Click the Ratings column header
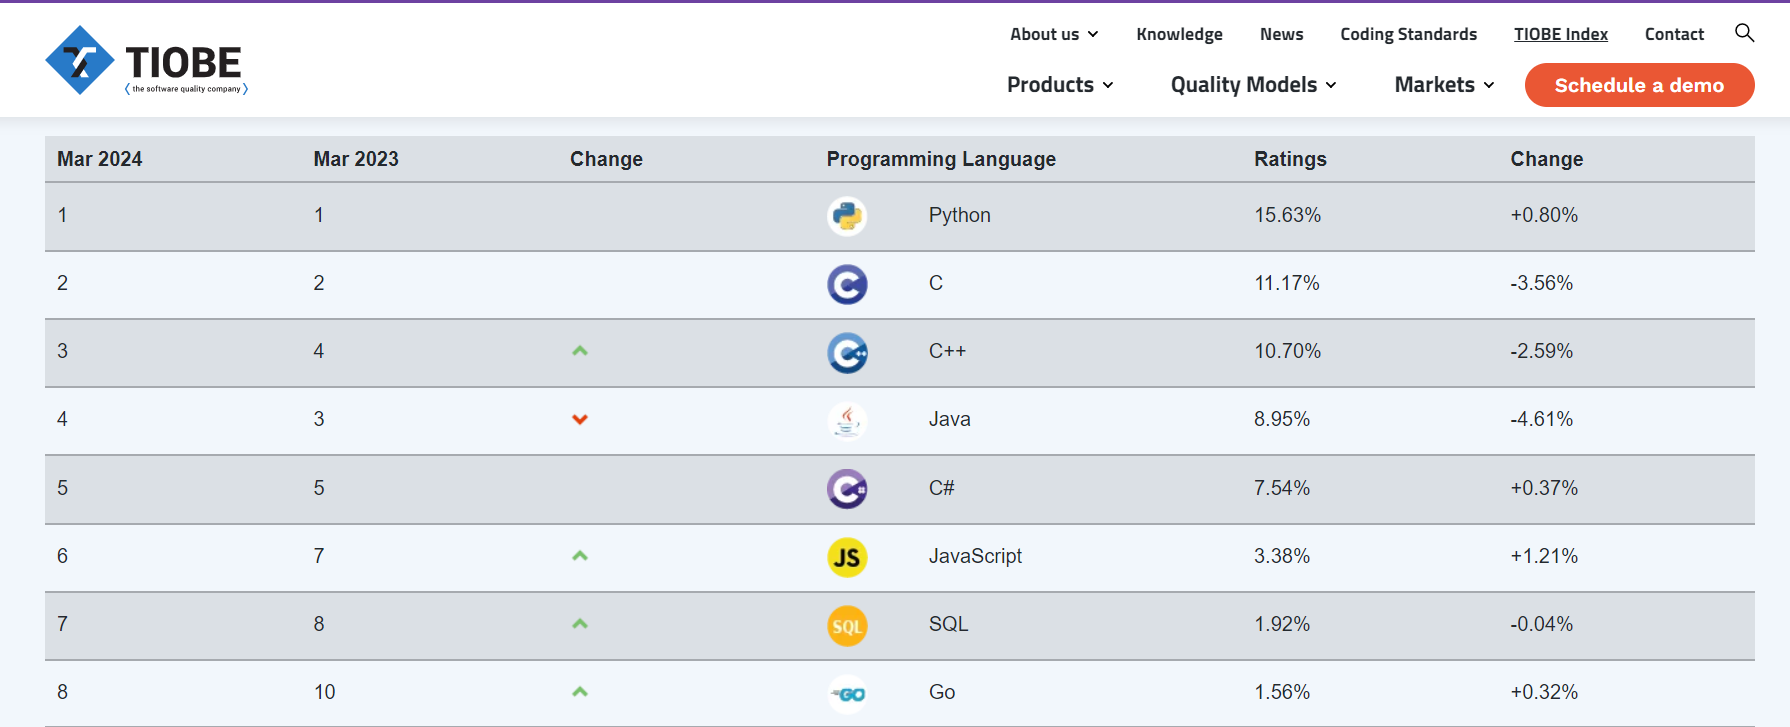Screen dimensions: 1790x727 [x=1290, y=159]
